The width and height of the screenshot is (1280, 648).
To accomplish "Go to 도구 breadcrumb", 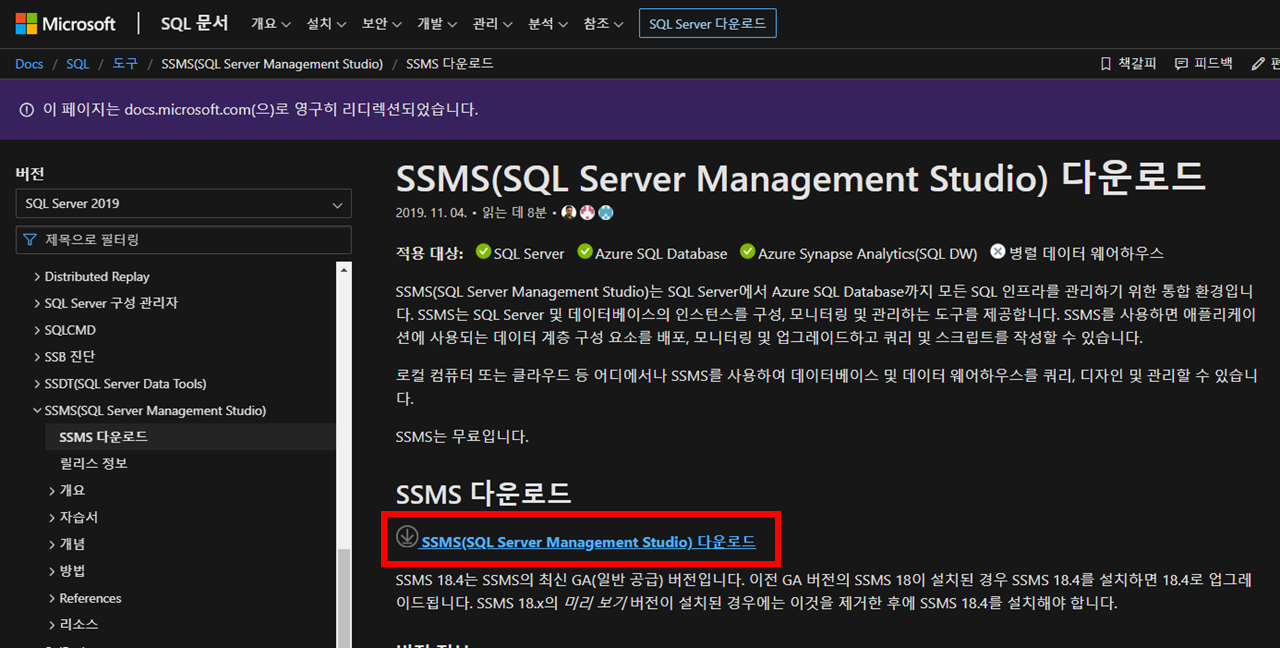I will pyautogui.click(x=125, y=63).
